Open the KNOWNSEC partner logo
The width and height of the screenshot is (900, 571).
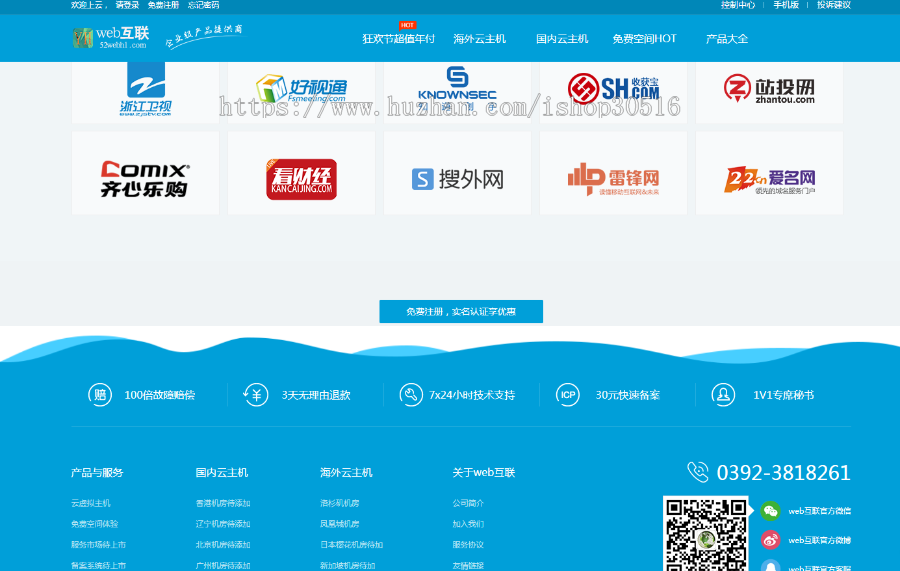coord(457,90)
